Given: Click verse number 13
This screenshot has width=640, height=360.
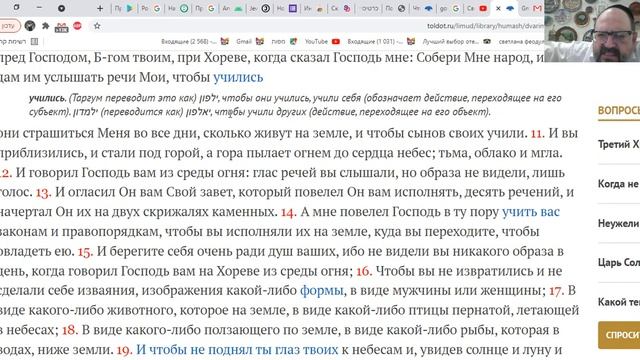Looking at the screenshot, I should coord(43,192).
